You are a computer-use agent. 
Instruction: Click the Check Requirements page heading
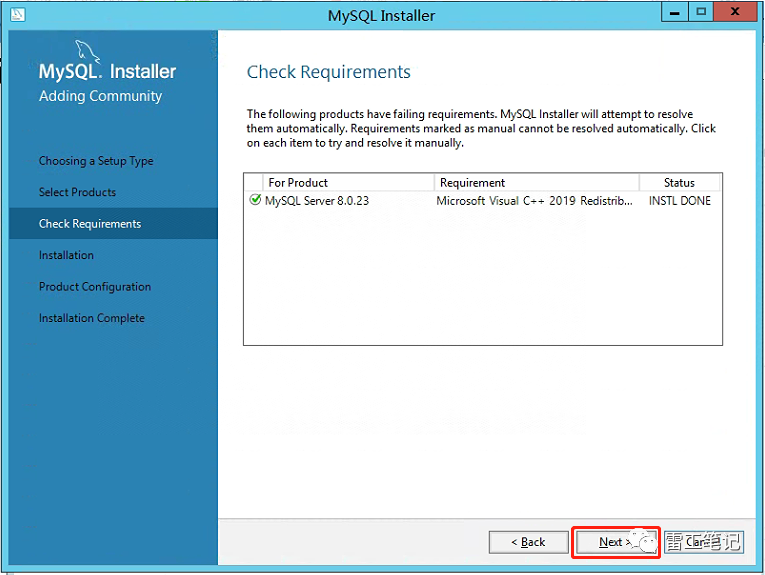pos(329,72)
